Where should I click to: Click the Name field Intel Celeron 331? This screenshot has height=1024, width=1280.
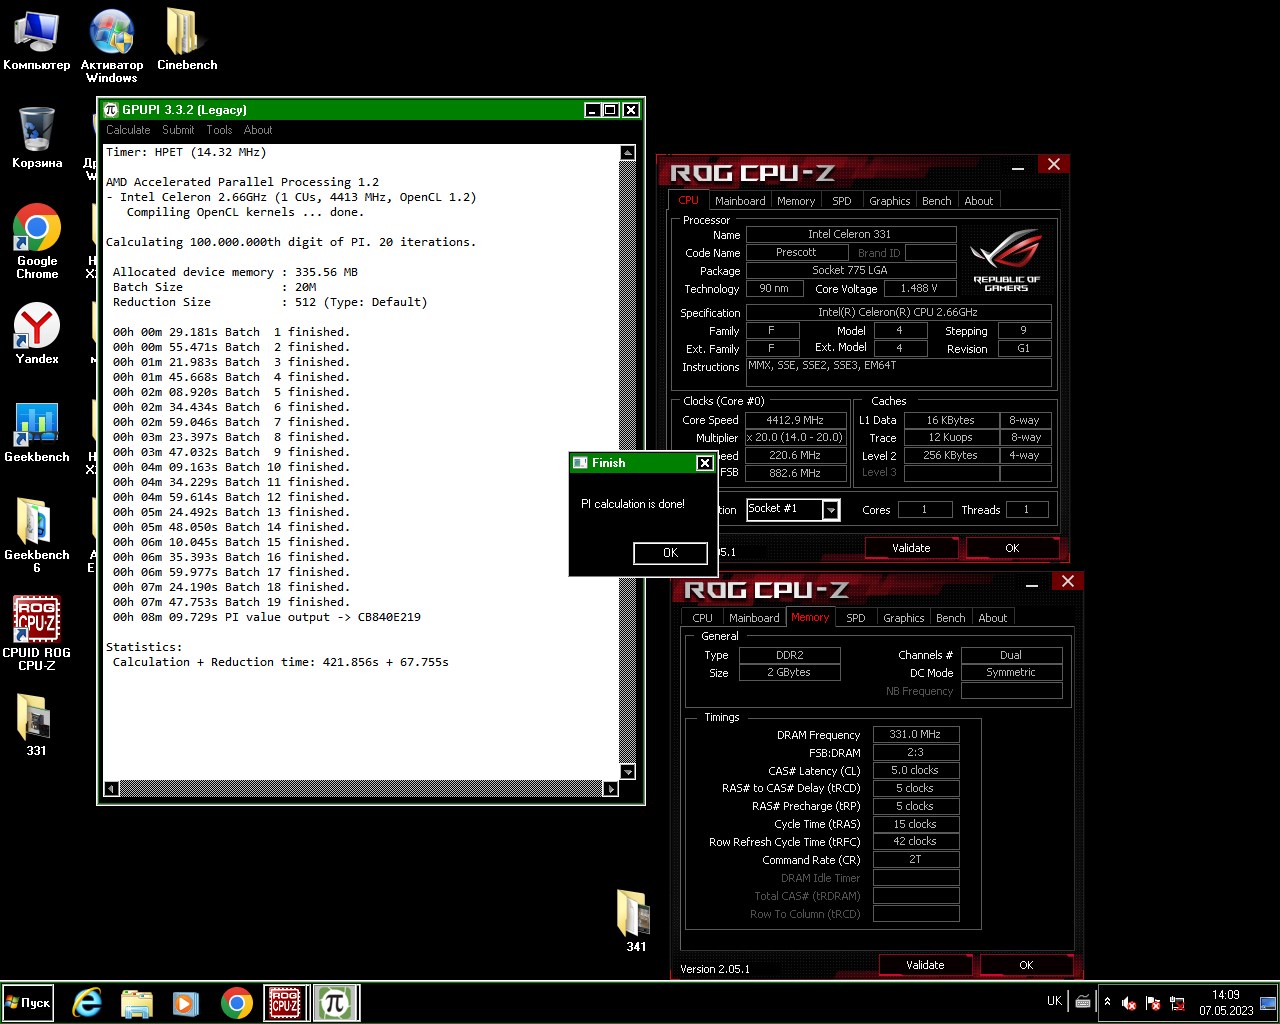coord(850,234)
